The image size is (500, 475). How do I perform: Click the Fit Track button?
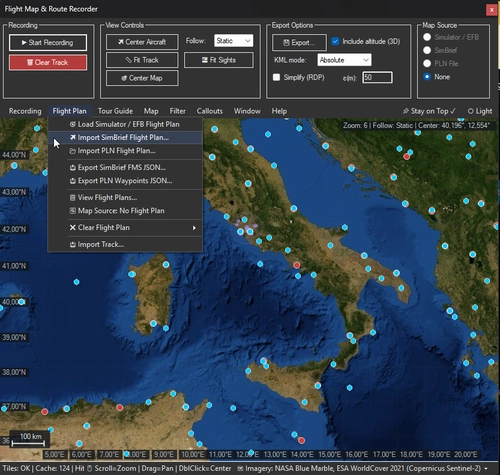coord(142,60)
